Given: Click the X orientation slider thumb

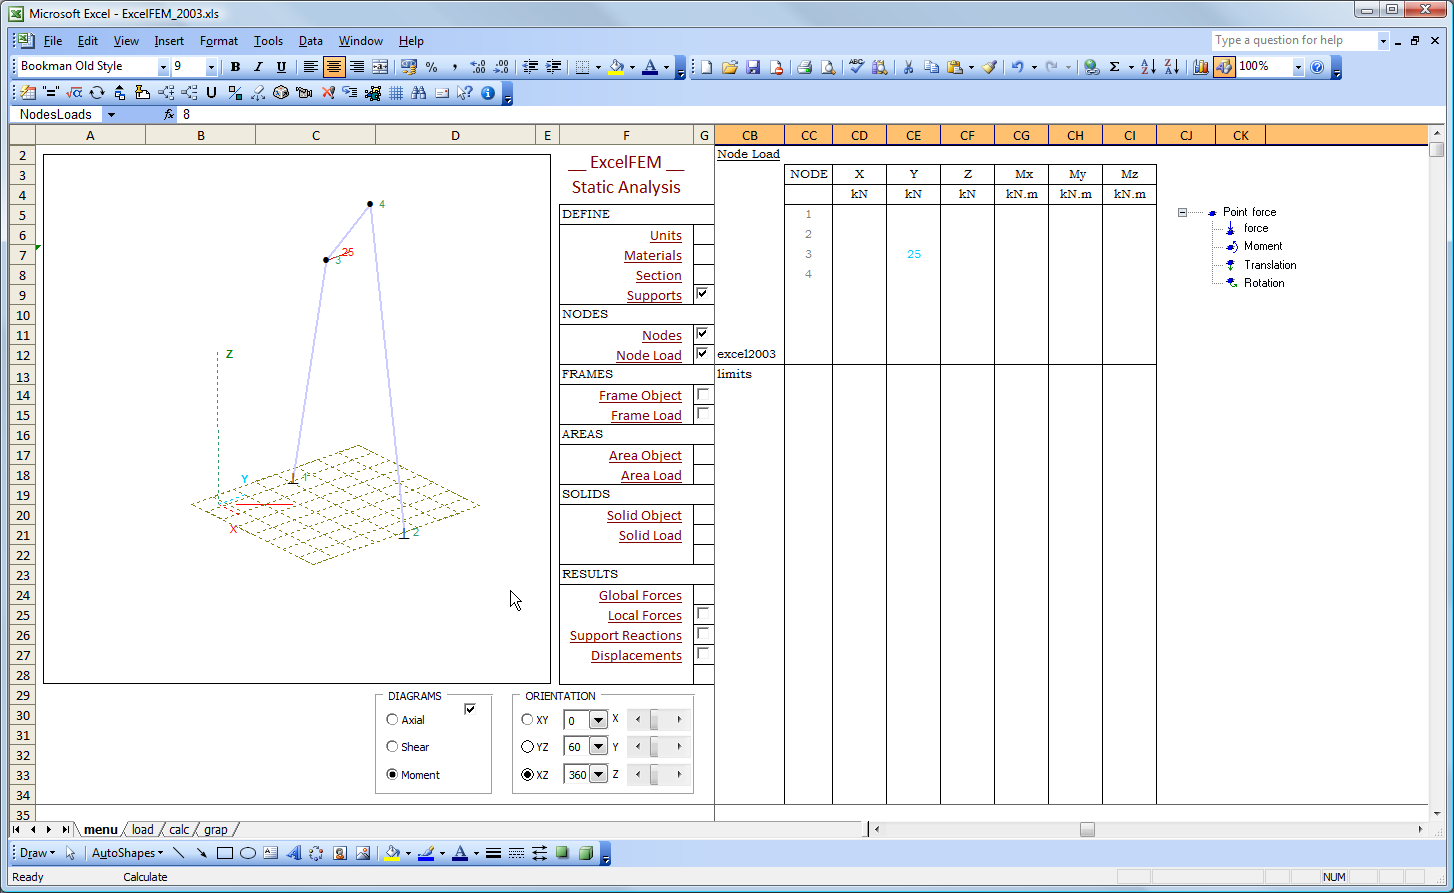Looking at the screenshot, I should tap(654, 720).
